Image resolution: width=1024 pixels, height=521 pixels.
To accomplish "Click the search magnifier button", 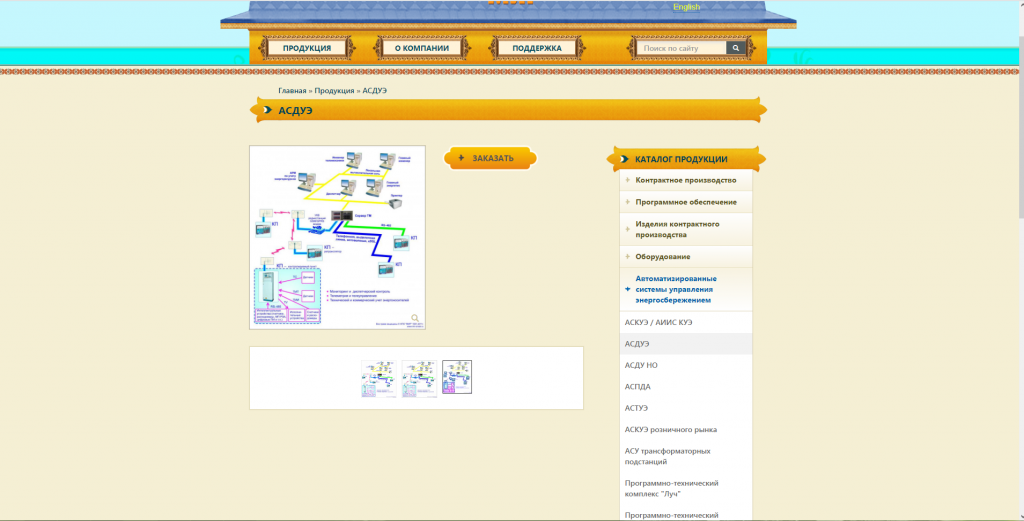I will point(736,48).
